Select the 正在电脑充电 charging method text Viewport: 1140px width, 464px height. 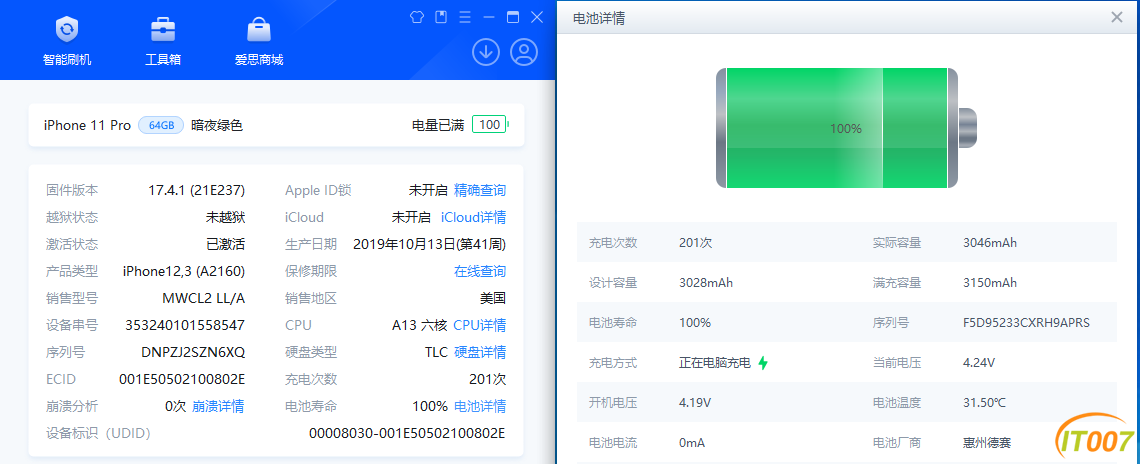pyautogui.click(x=715, y=362)
